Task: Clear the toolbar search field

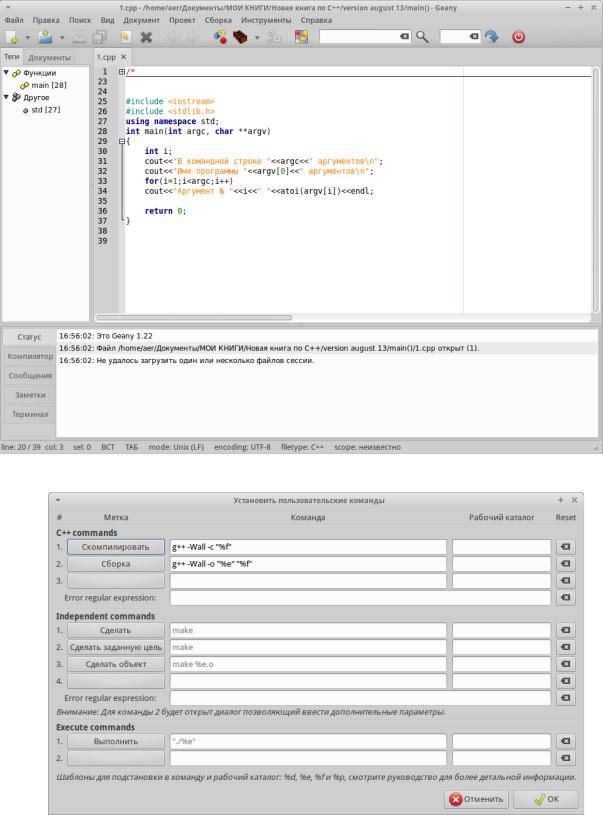Action: (404, 36)
